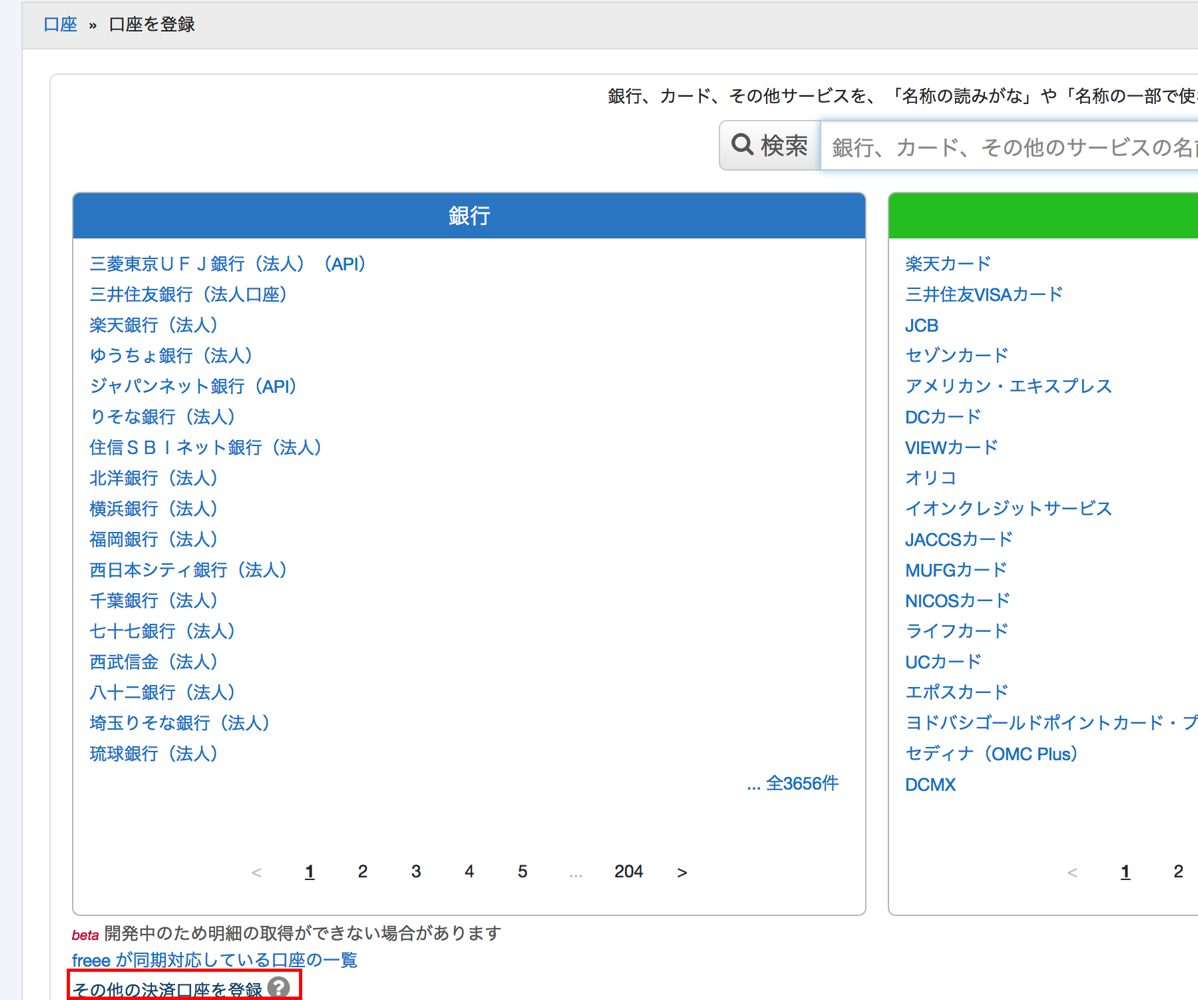Click card list current page 1

(1125, 872)
